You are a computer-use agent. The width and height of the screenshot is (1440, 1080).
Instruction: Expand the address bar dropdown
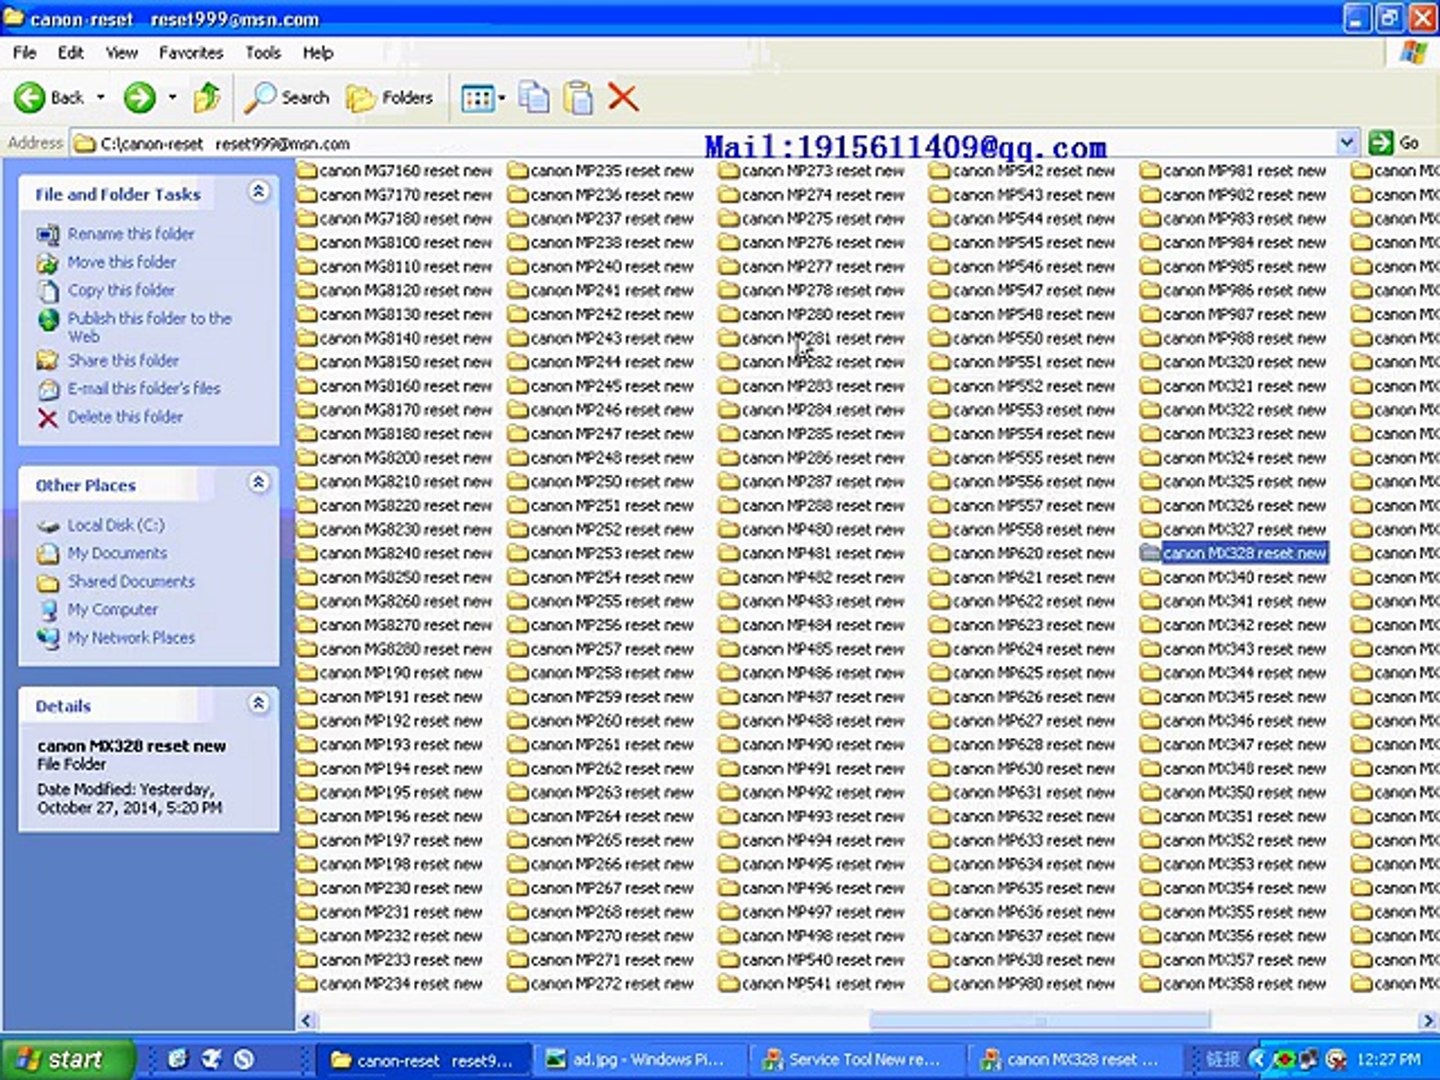tap(1346, 143)
